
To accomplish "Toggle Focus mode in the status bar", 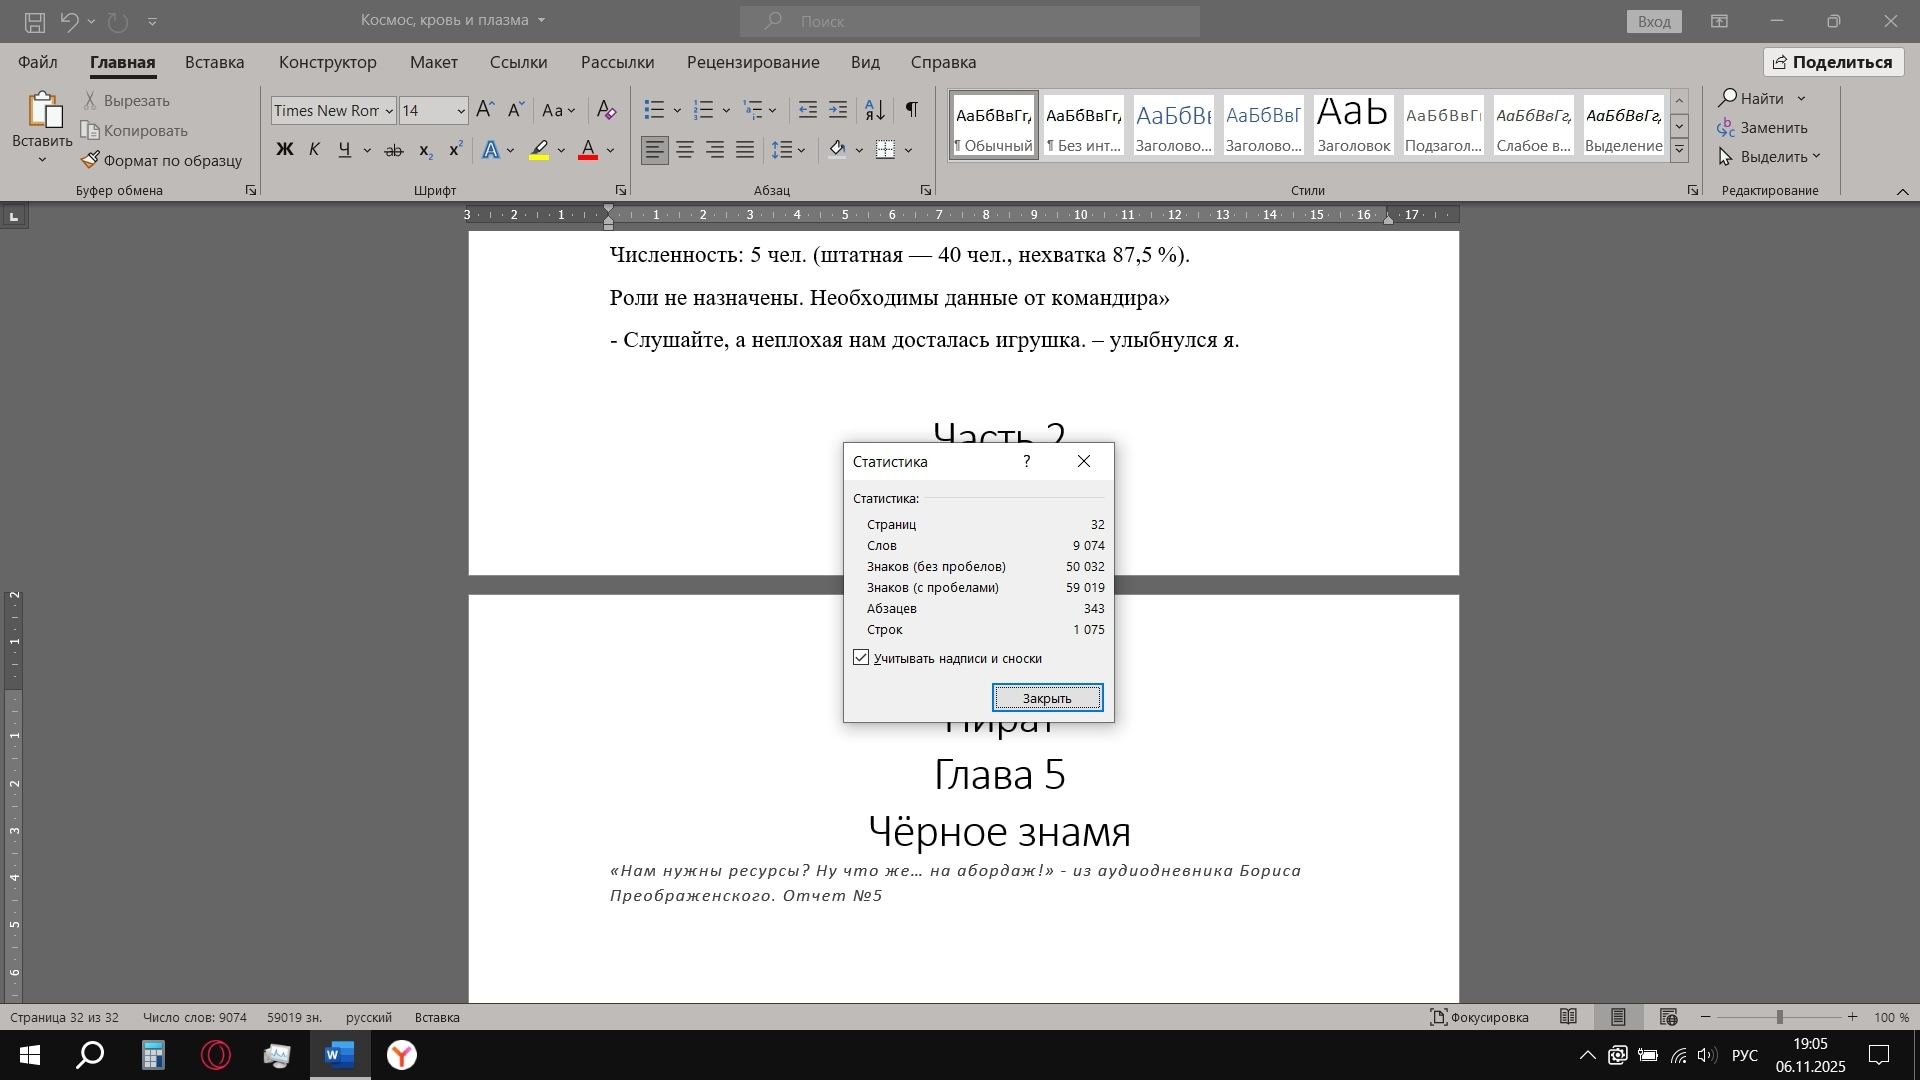I will coord(1479,1017).
